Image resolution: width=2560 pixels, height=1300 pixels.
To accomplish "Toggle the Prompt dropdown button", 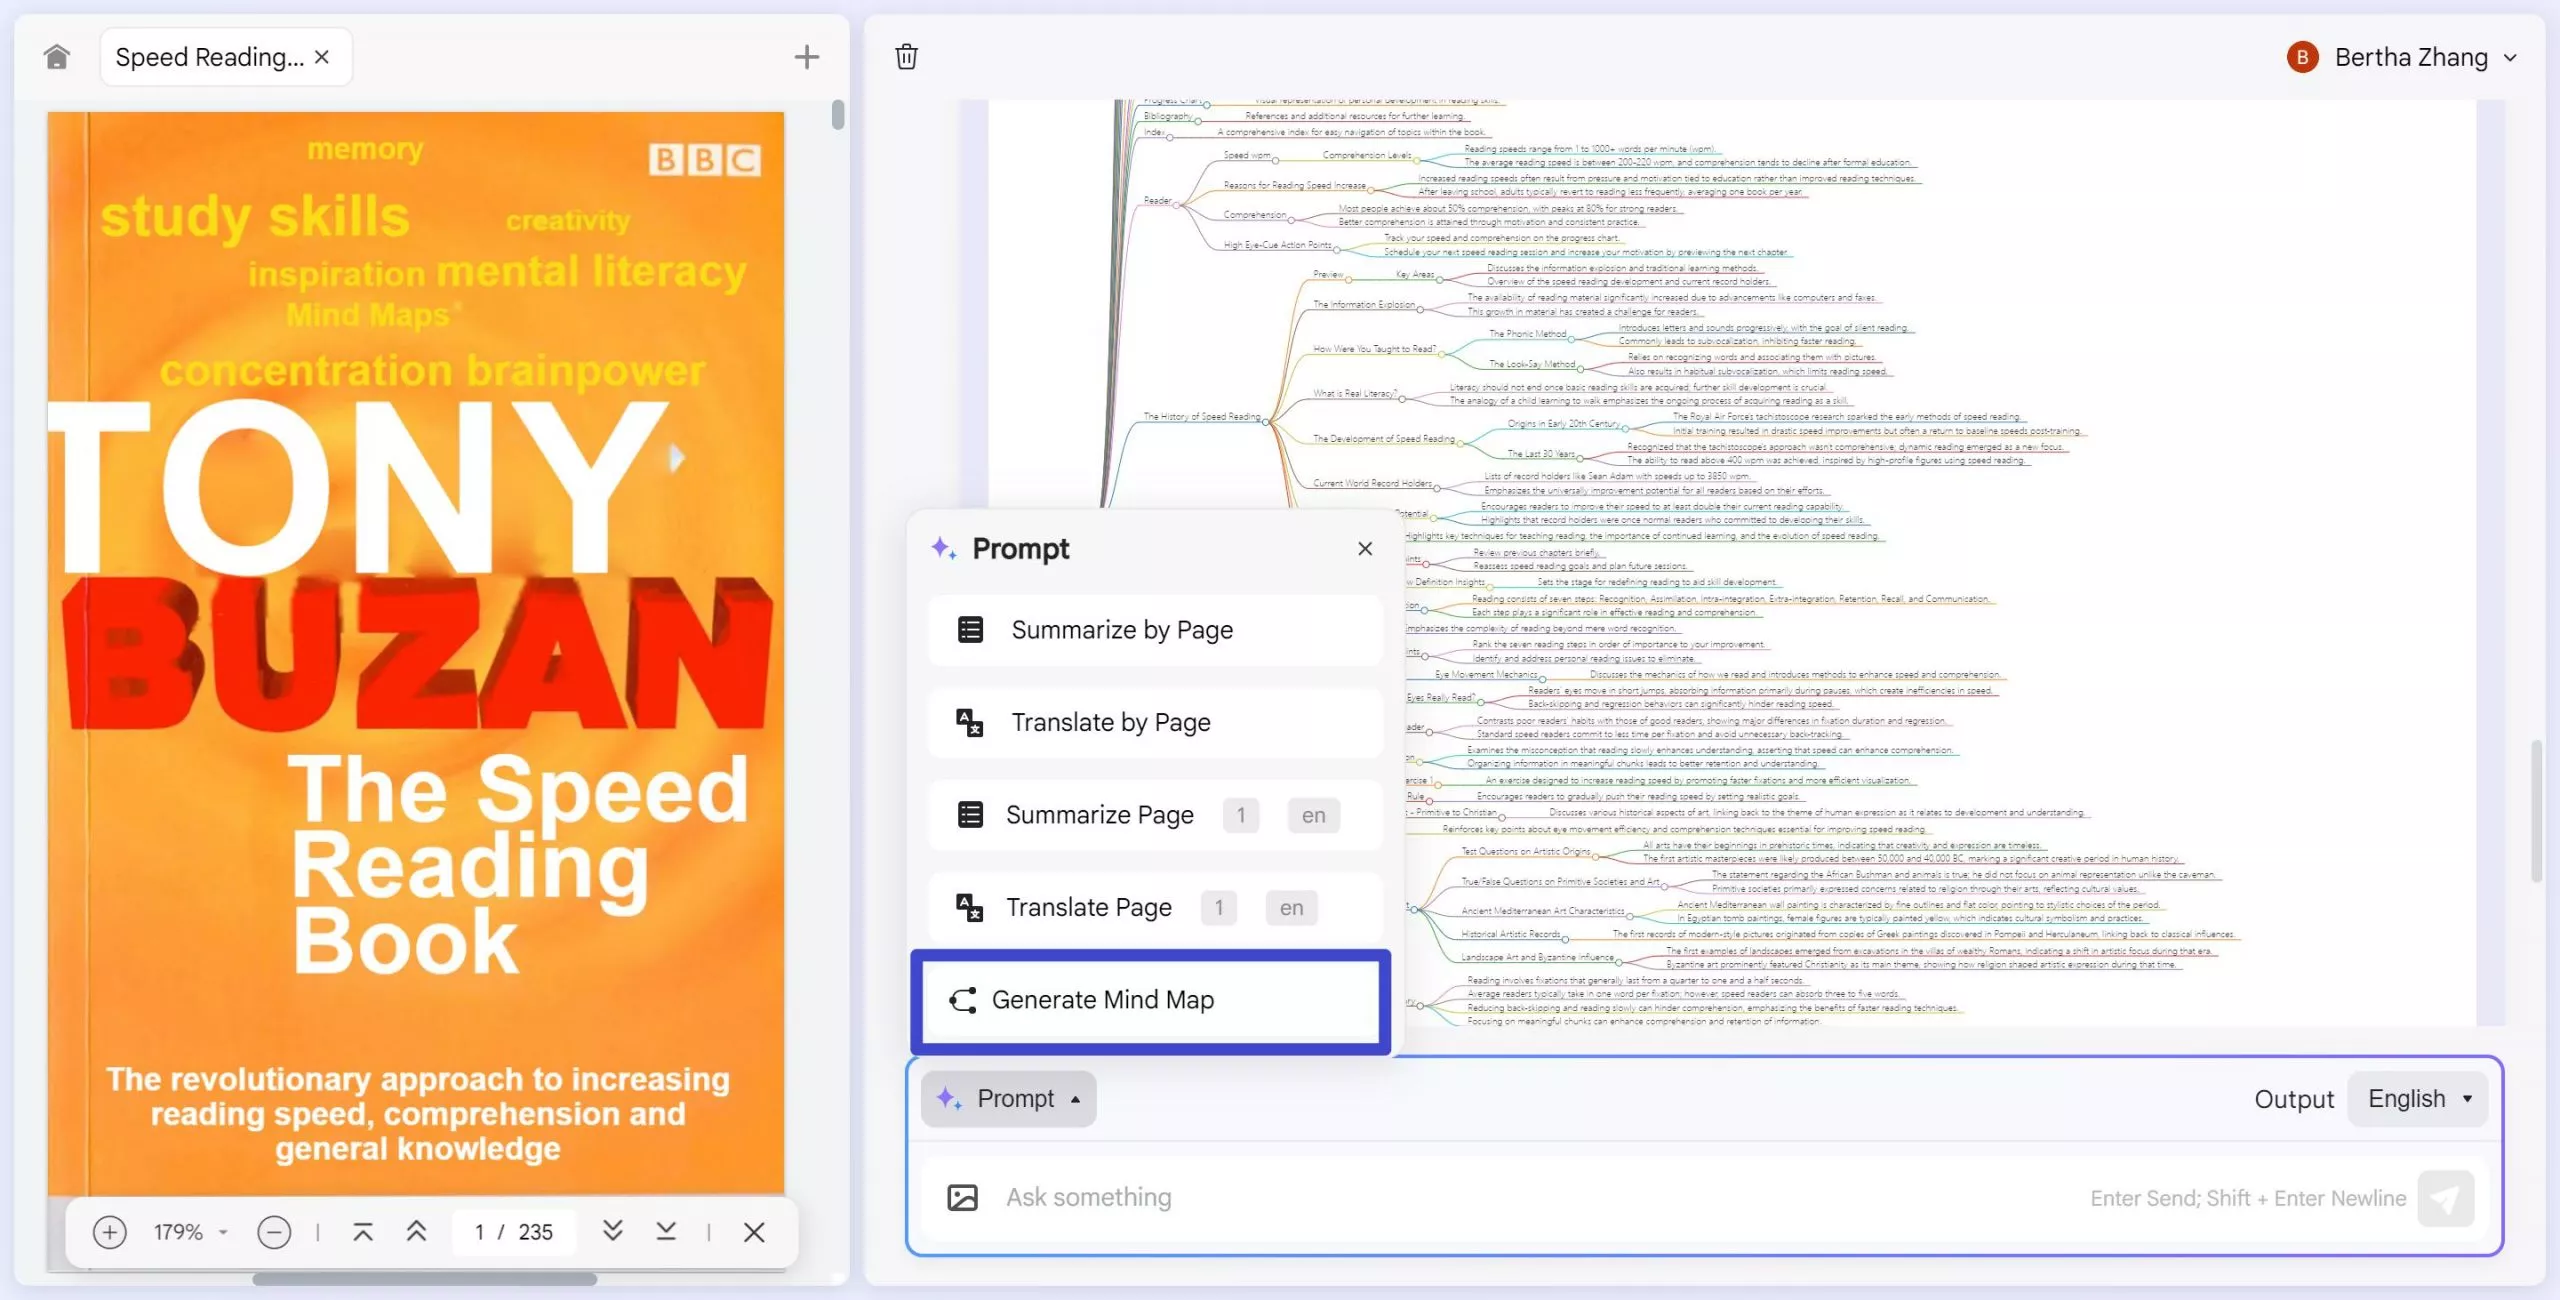I will click(1008, 1099).
